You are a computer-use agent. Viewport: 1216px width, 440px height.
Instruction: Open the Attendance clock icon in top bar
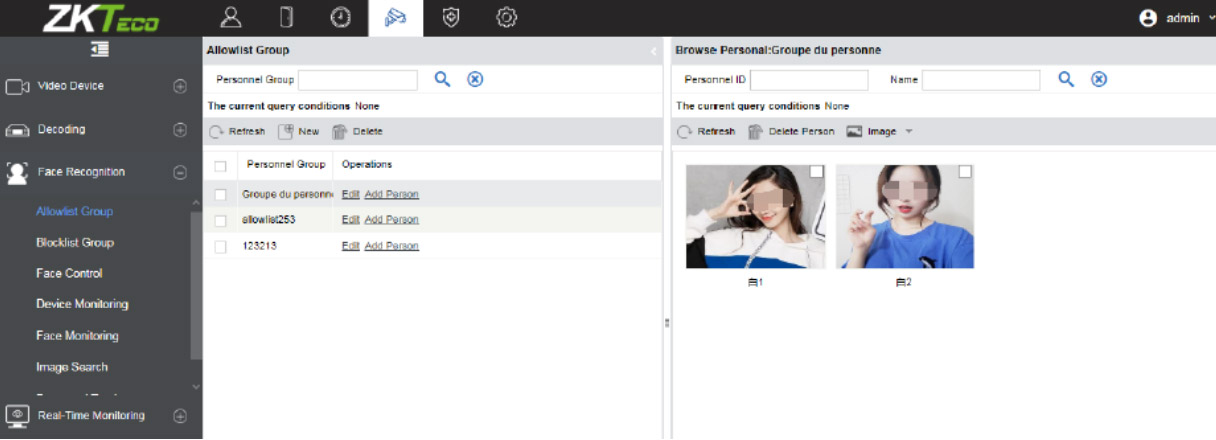340,17
